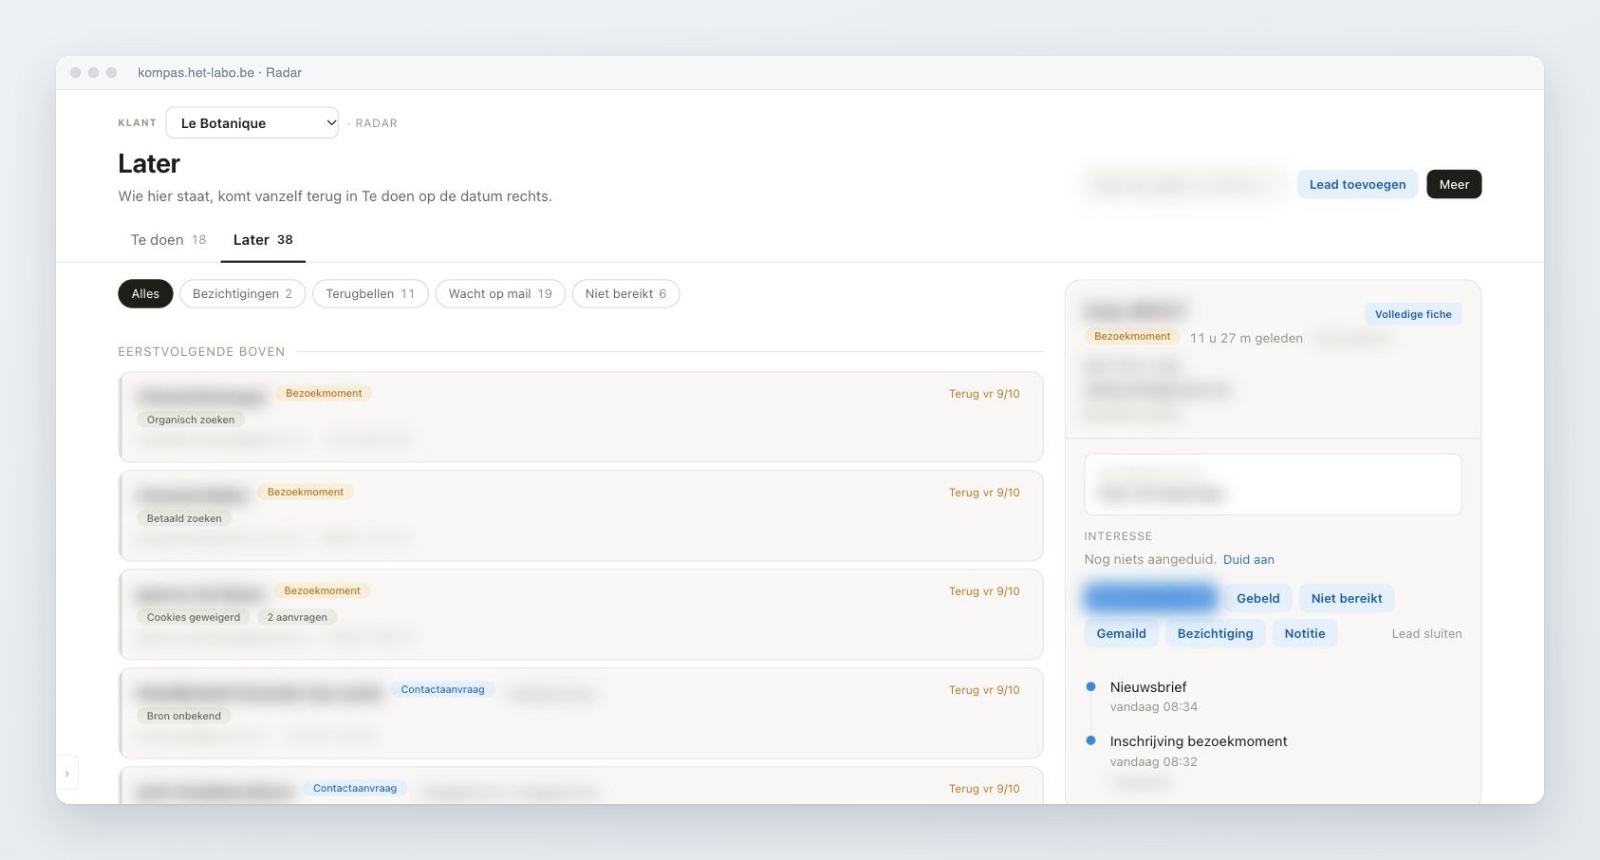
Task: Select the Nieuwsbrief timeline entry
Action: 1148,687
